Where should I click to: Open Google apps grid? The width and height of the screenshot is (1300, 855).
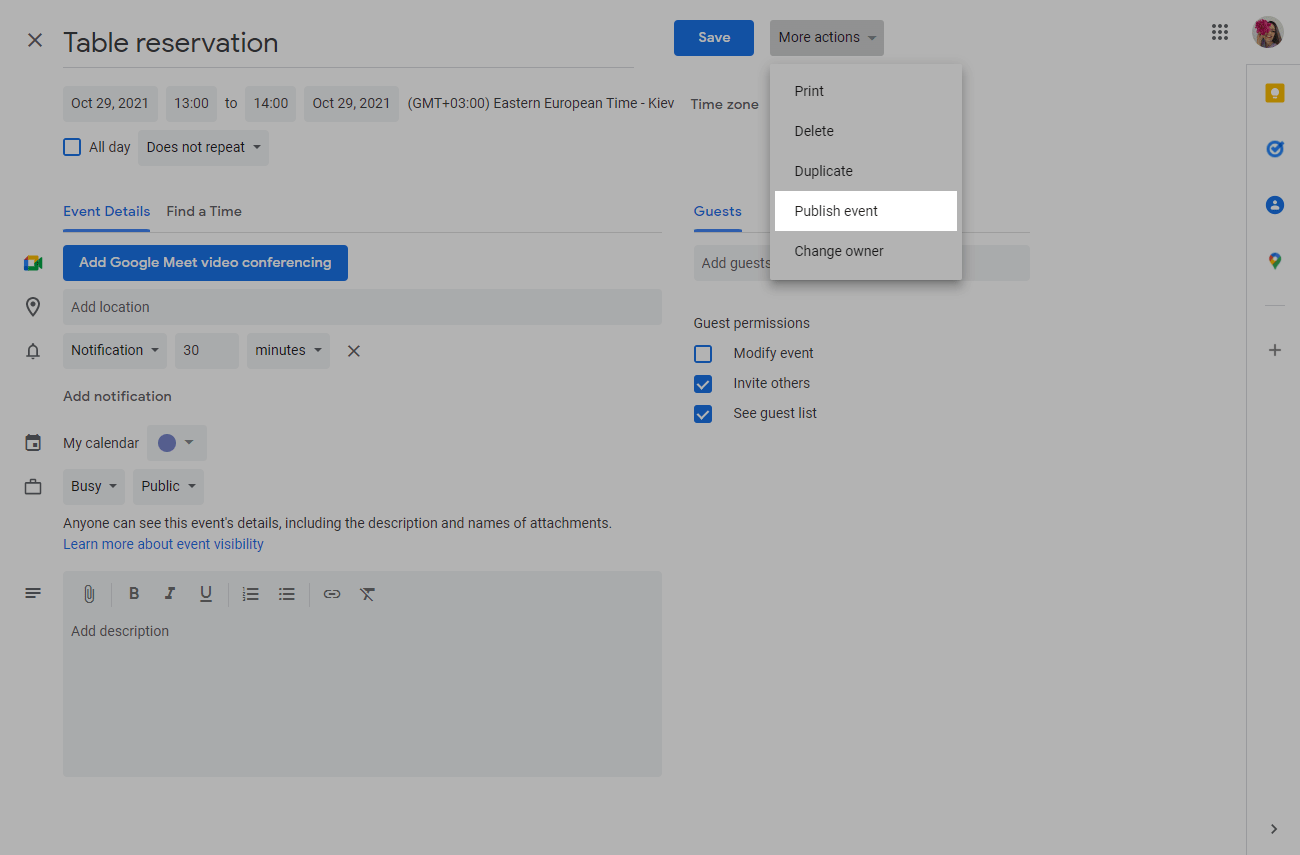point(1219,32)
